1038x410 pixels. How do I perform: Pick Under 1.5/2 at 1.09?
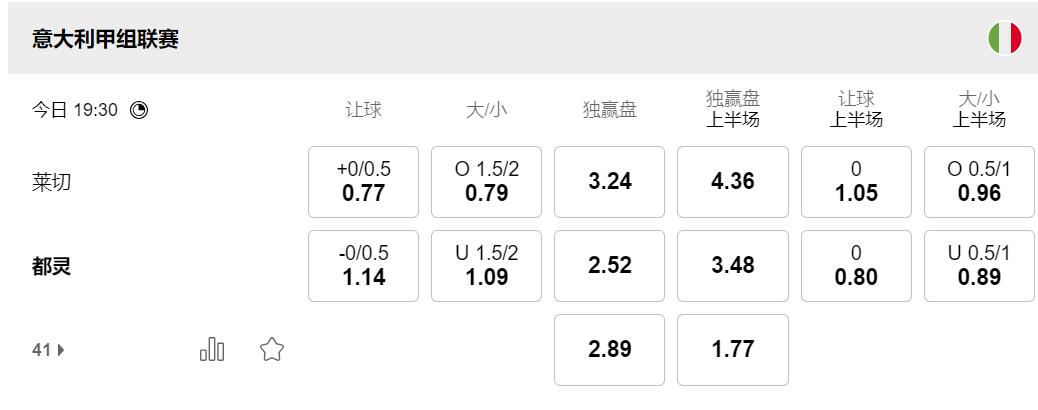tap(487, 266)
